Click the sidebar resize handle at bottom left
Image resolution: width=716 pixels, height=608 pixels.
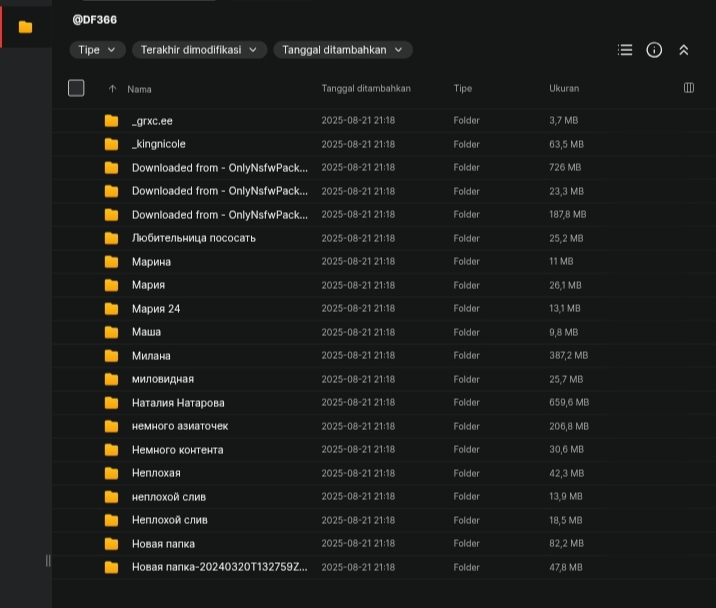(x=48, y=560)
